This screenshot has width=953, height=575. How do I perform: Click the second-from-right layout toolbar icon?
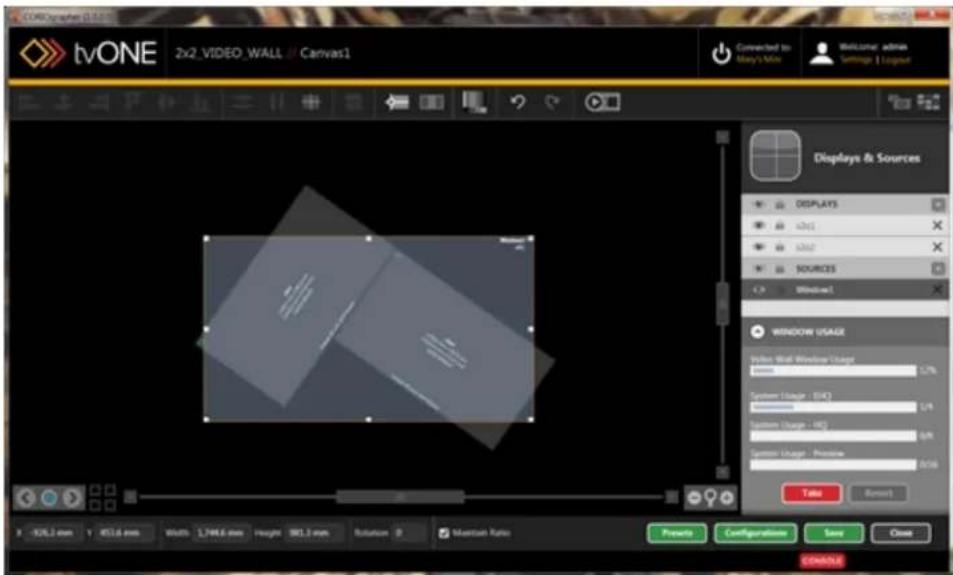pos(899,102)
